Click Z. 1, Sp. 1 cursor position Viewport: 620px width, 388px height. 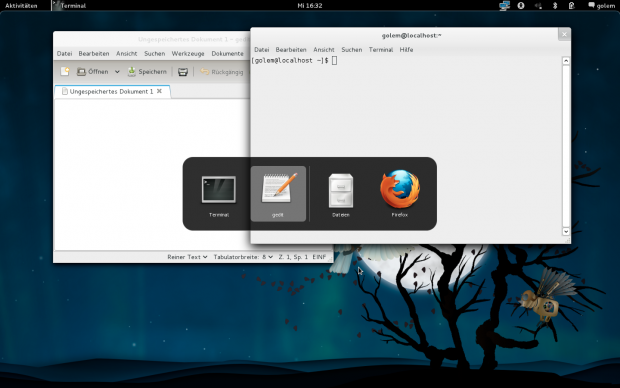(x=293, y=257)
